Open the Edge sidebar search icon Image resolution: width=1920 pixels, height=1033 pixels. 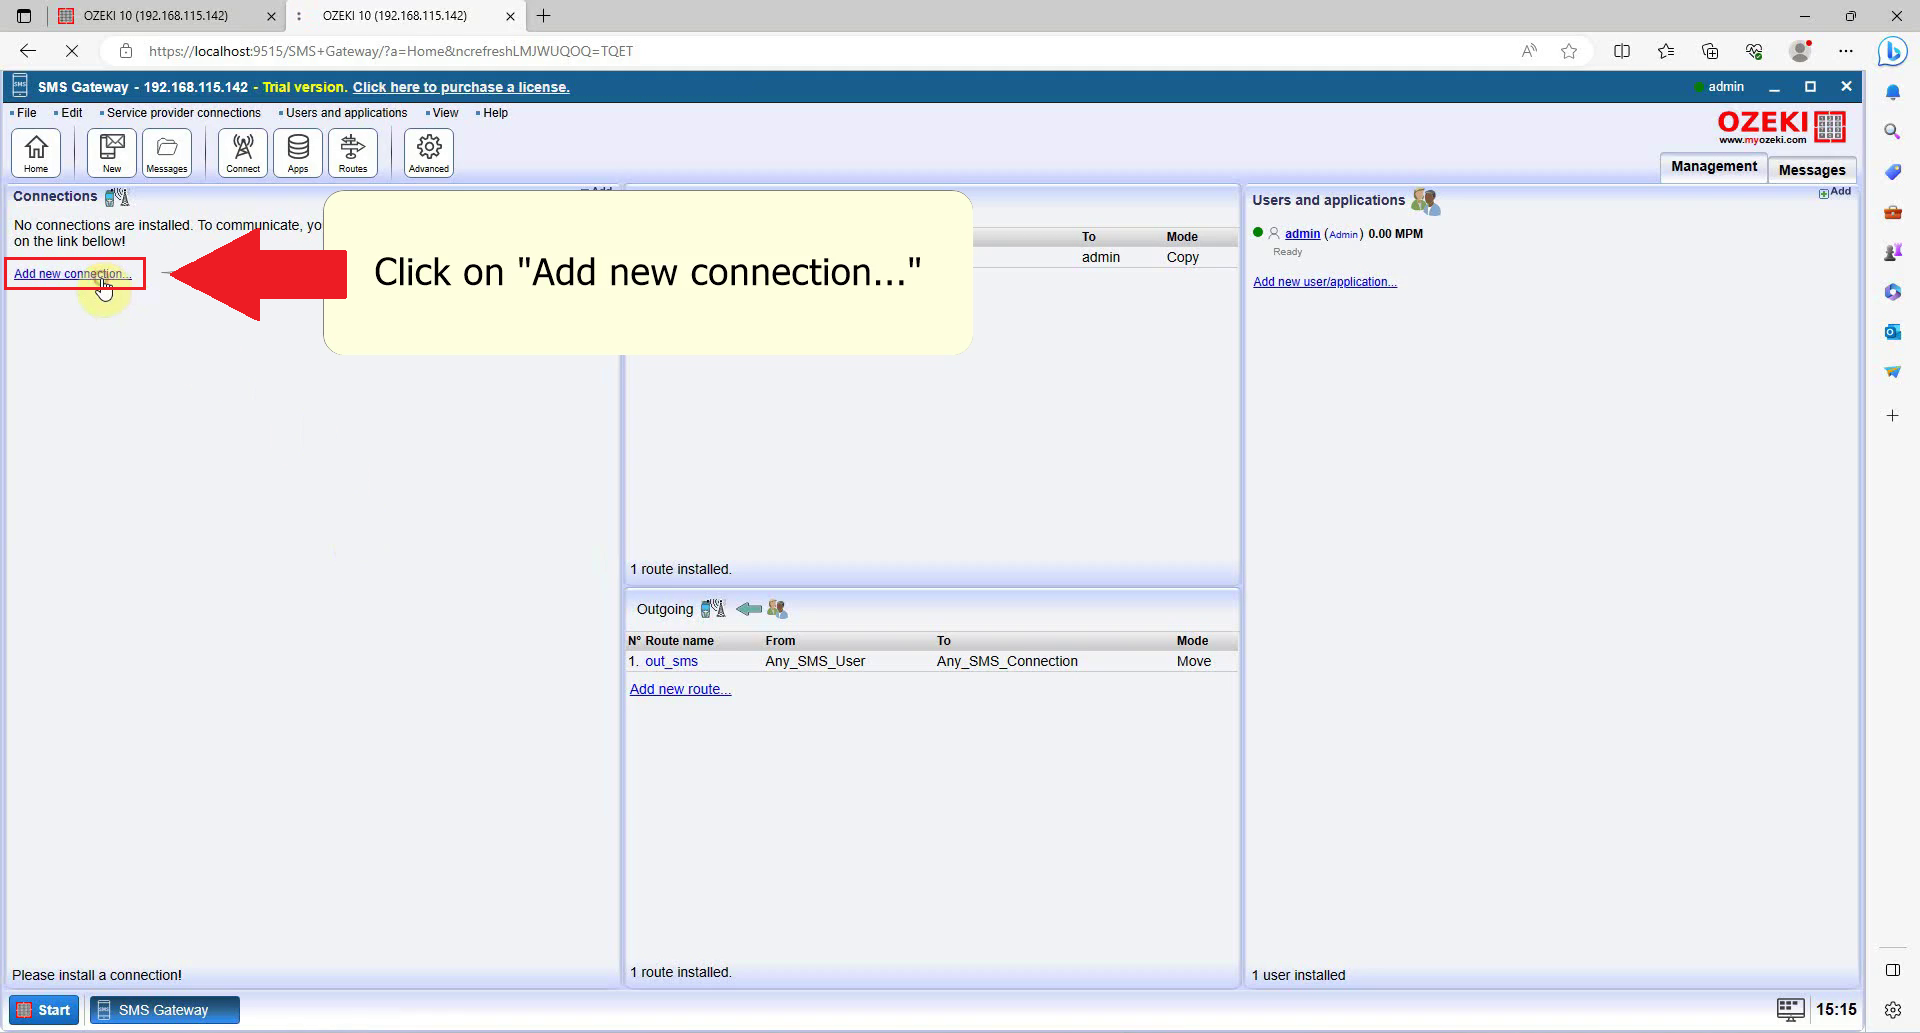(x=1892, y=131)
